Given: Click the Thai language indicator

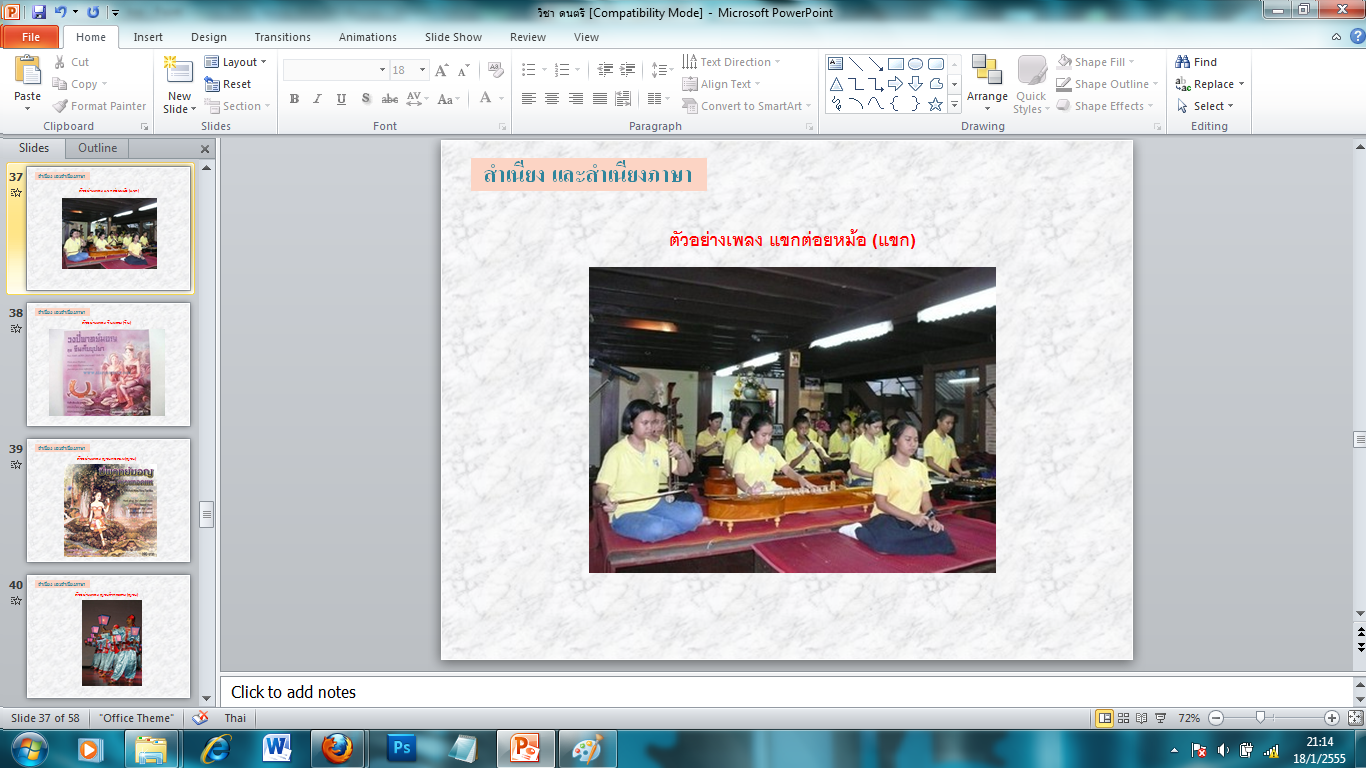Looking at the screenshot, I should pyautogui.click(x=235, y=718).
